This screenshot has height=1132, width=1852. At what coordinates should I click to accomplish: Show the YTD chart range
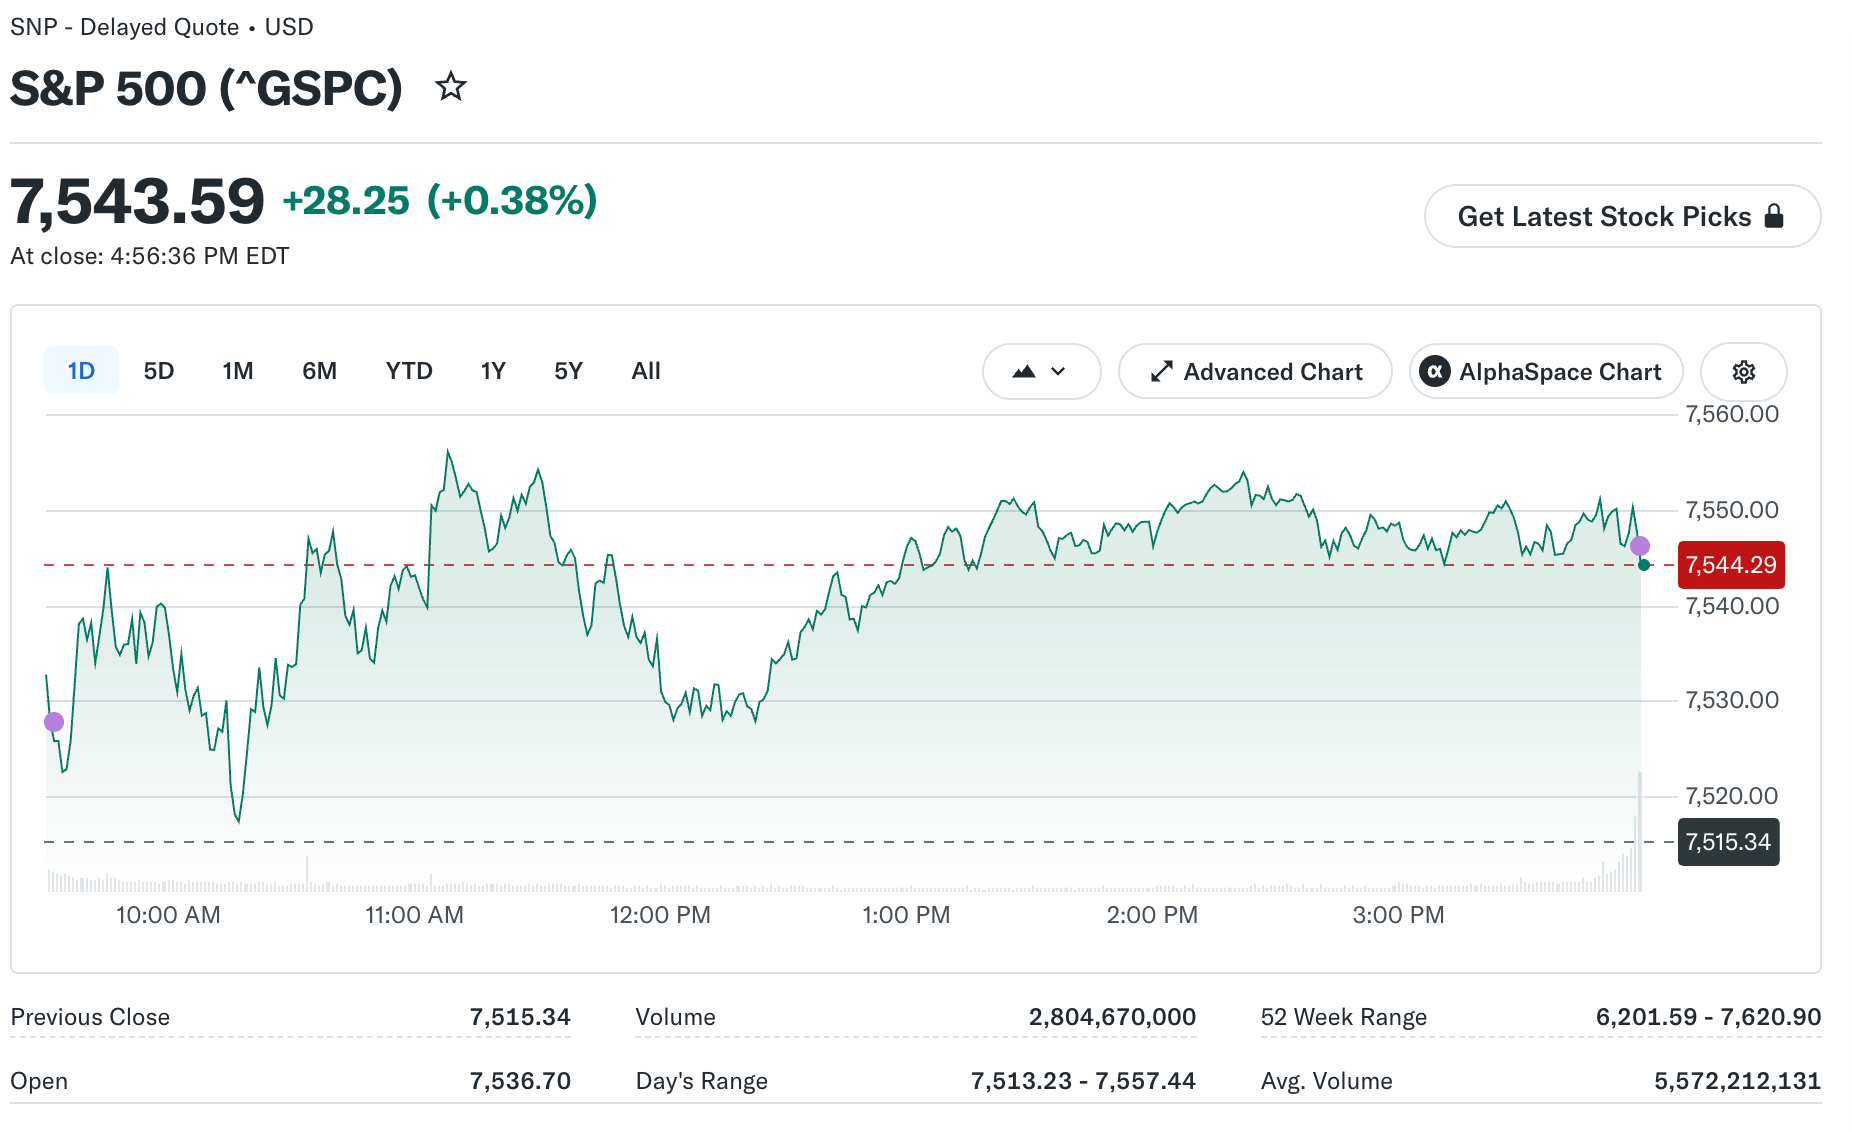pos(409,371)
